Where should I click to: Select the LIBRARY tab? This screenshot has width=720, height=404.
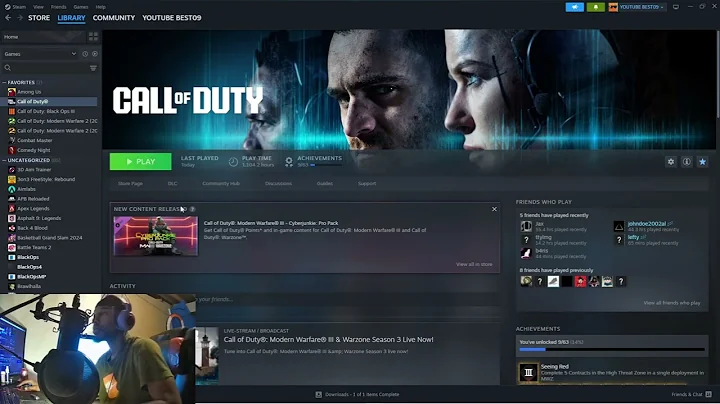(71, 18)
